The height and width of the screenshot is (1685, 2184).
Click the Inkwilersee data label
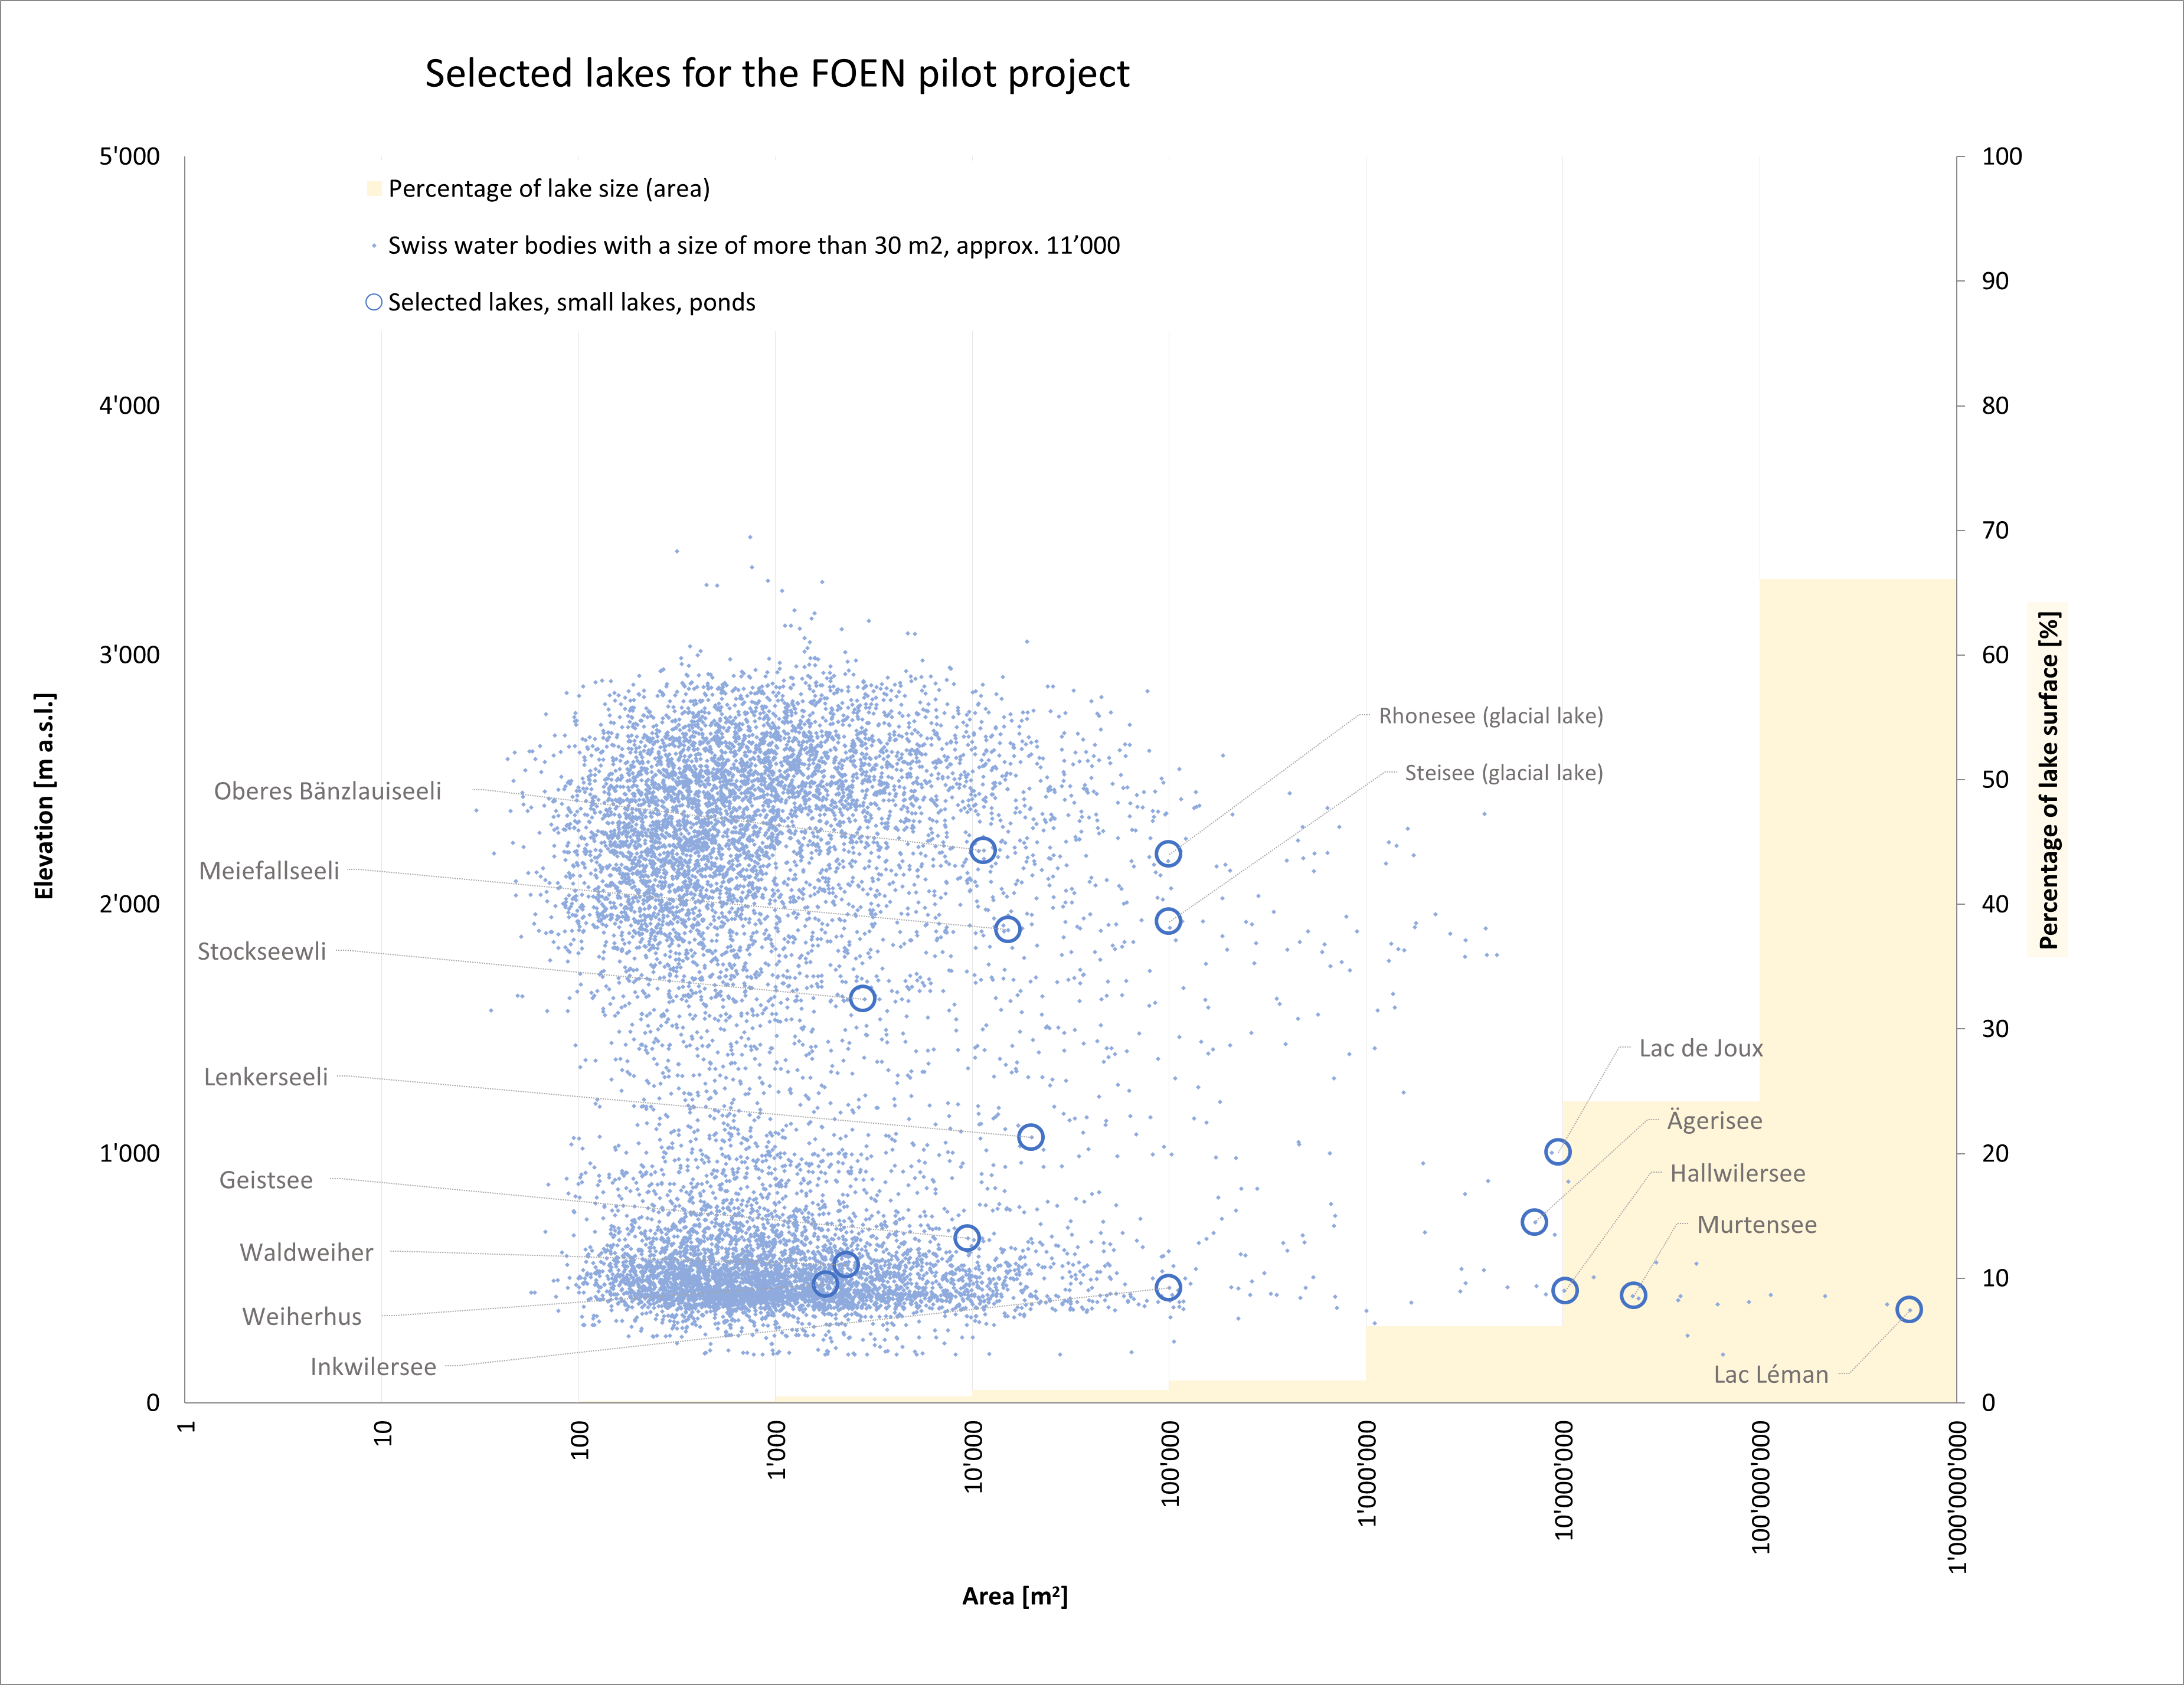(x=373, y=1367)
